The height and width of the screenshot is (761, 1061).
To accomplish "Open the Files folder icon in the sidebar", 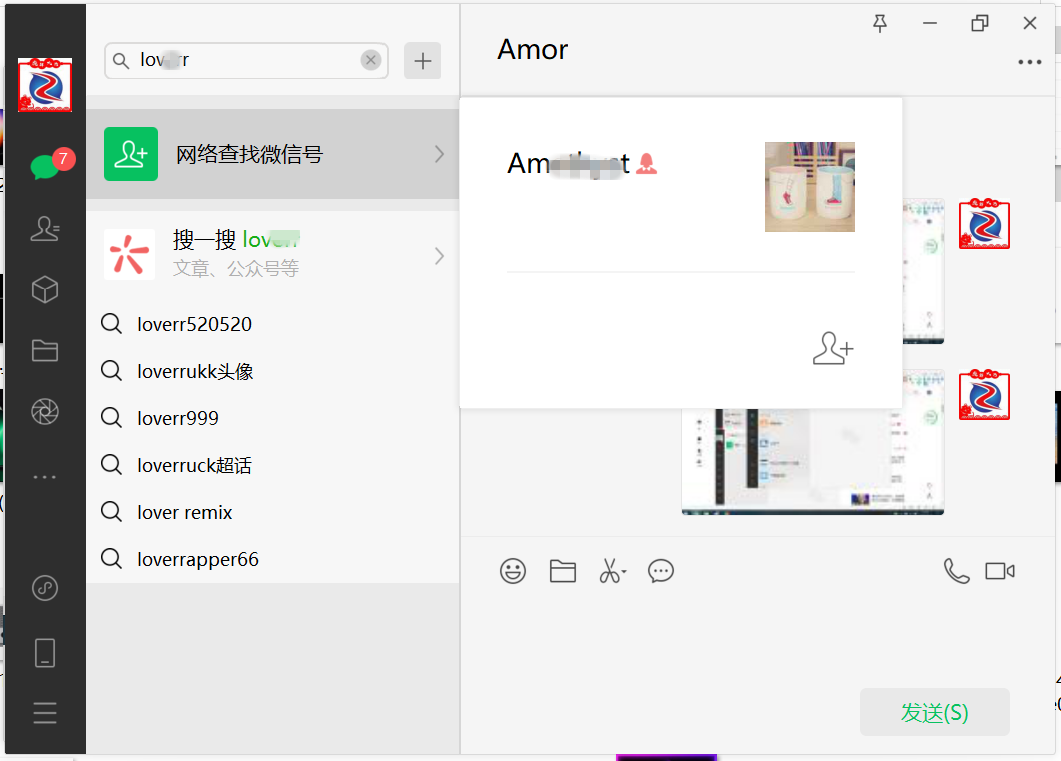I will coord(45,350).
